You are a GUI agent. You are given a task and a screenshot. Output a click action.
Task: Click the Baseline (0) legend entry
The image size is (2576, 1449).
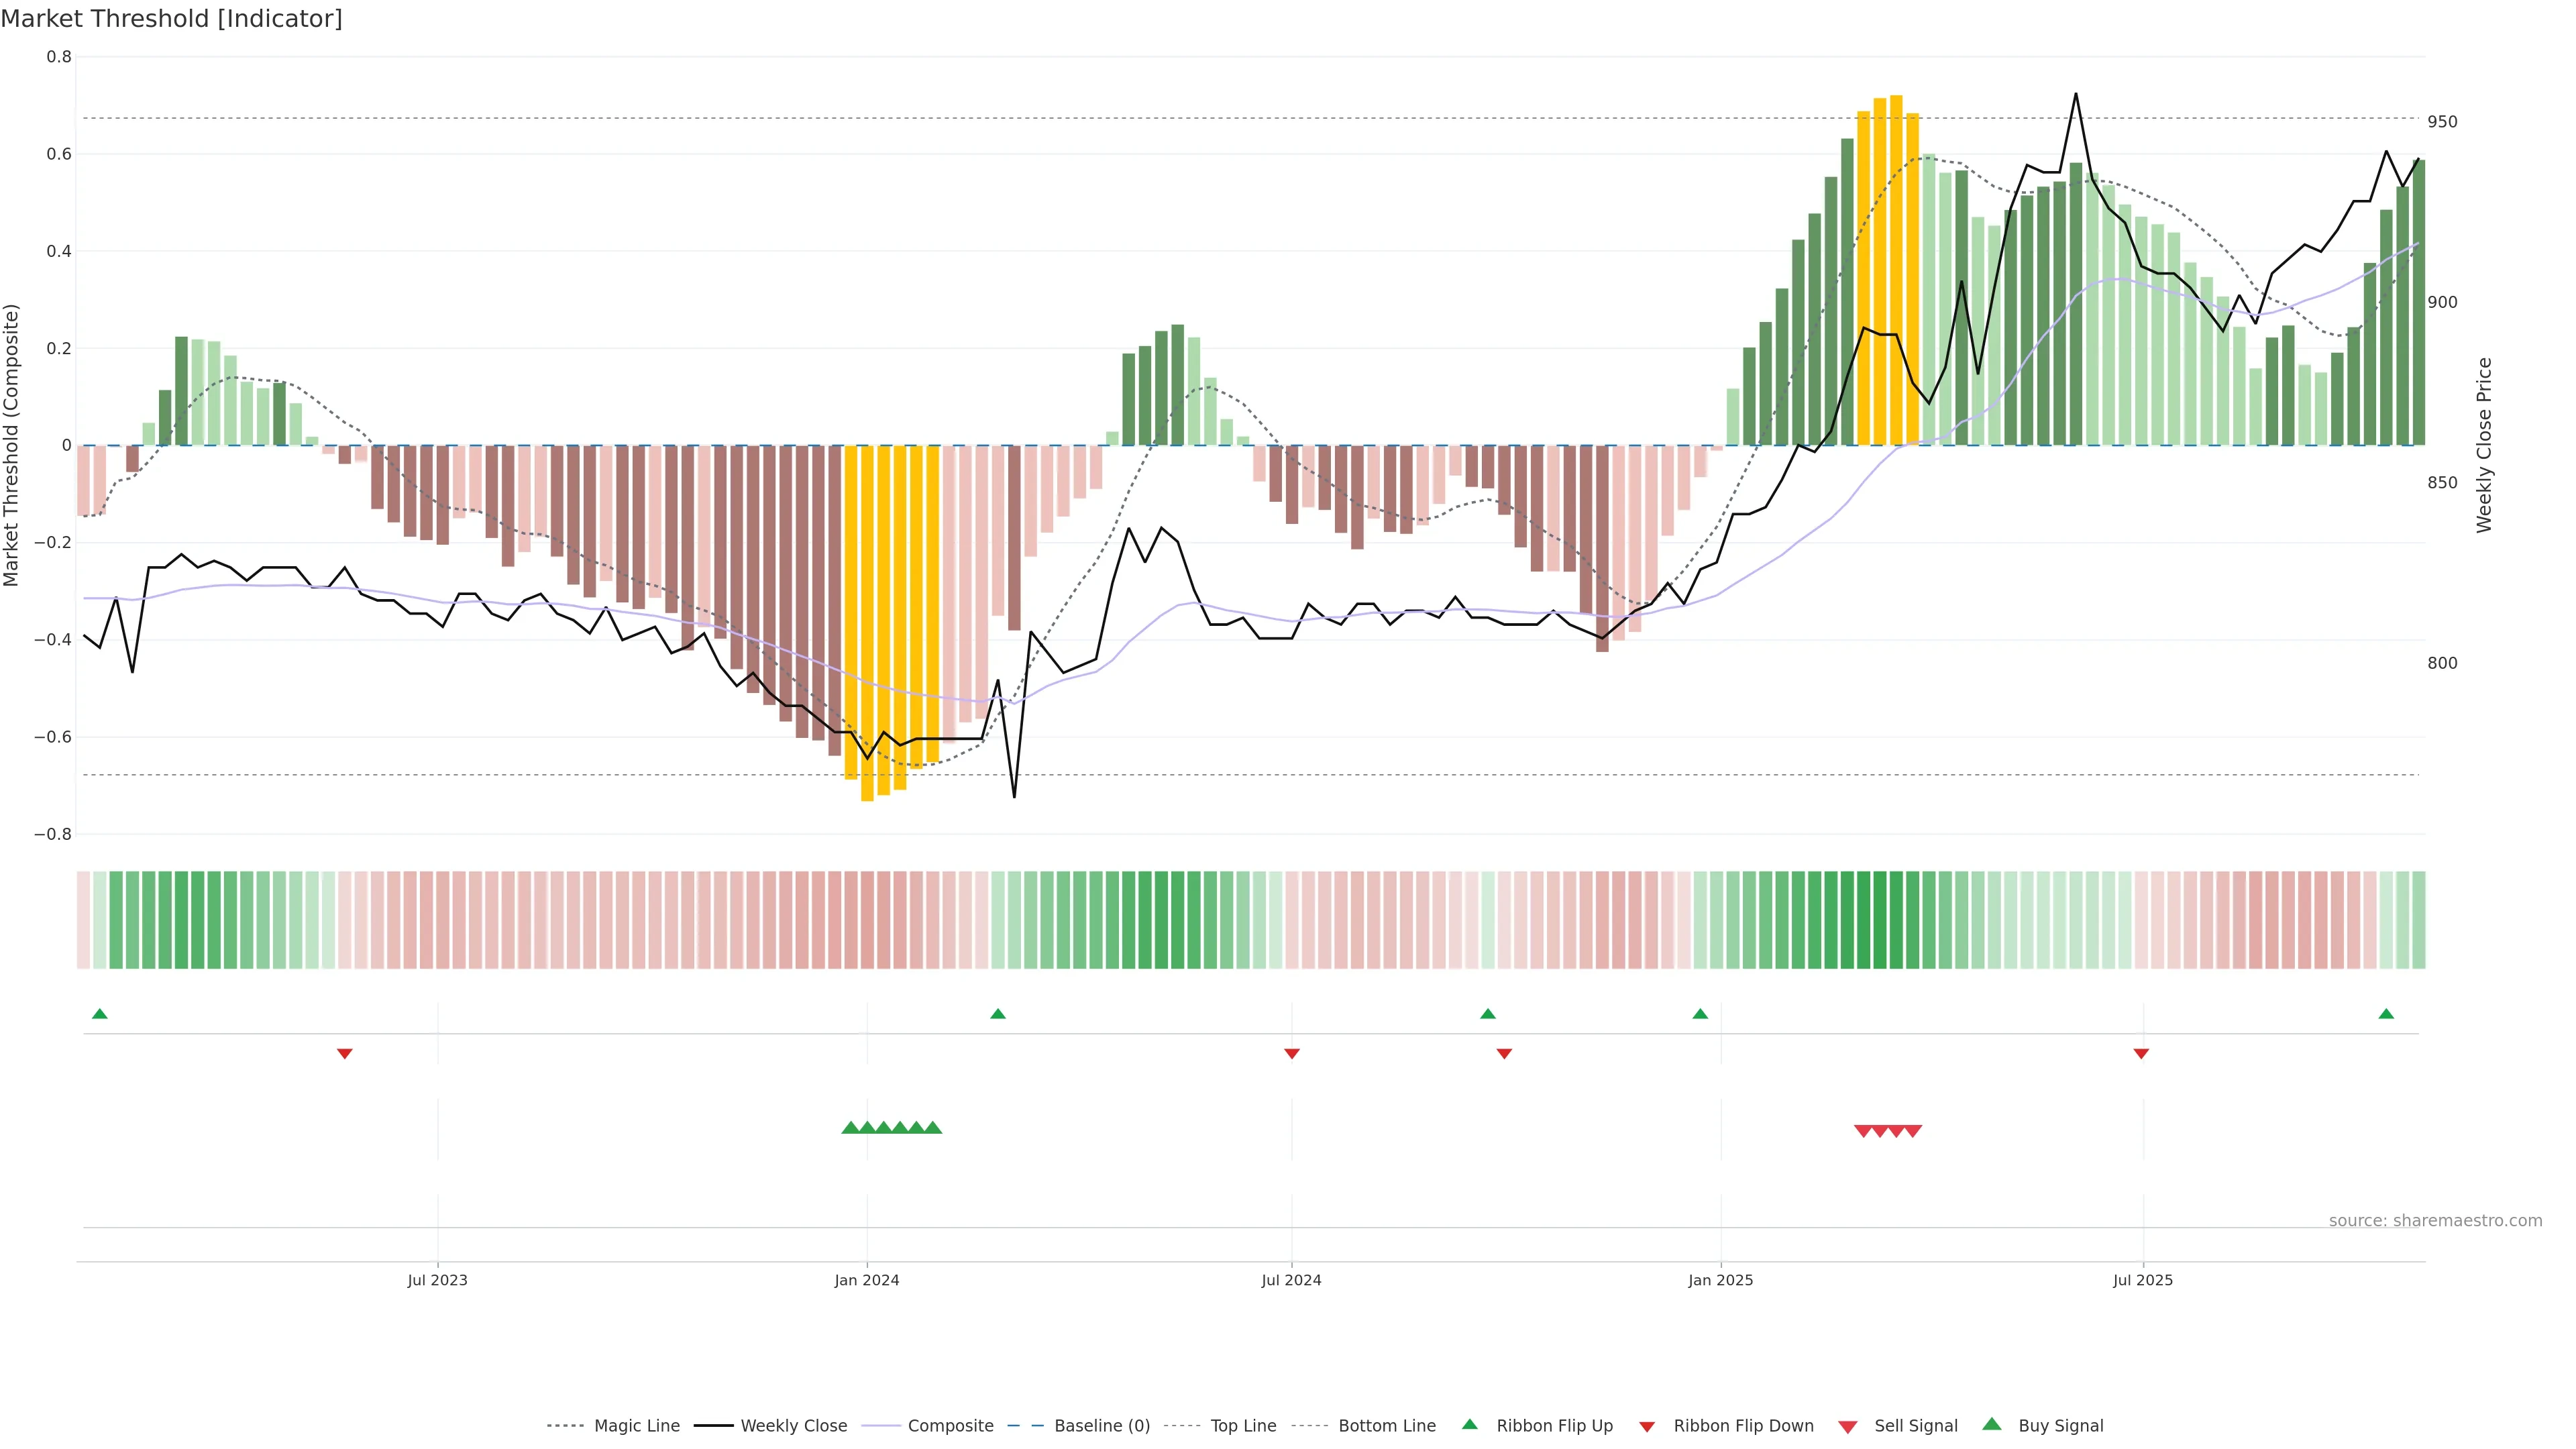[x=1101, y=1426]
